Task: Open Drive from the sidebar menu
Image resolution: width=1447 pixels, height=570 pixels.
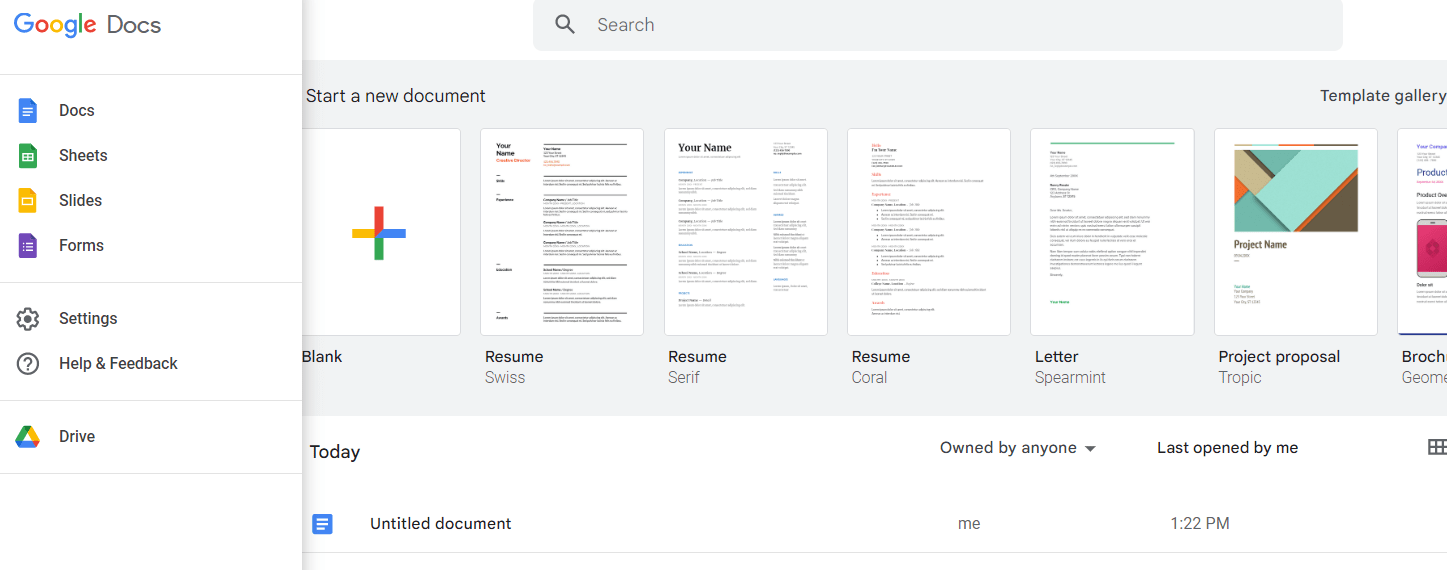Action: point(151,436)
